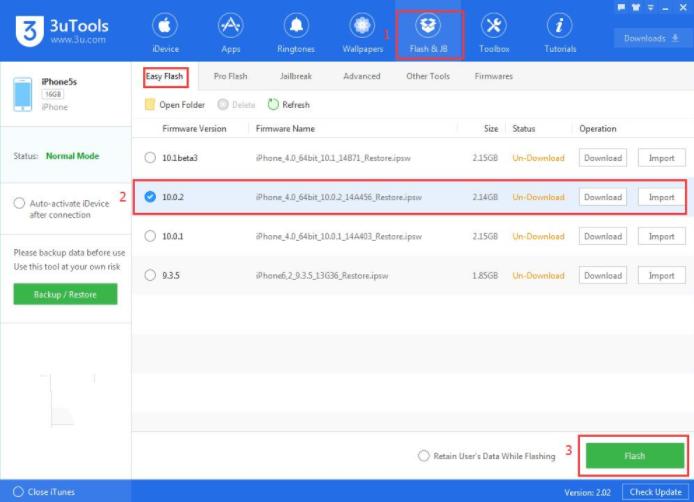Click the 16GB capacity label
The image size is (694, 502).
(53, 94)
